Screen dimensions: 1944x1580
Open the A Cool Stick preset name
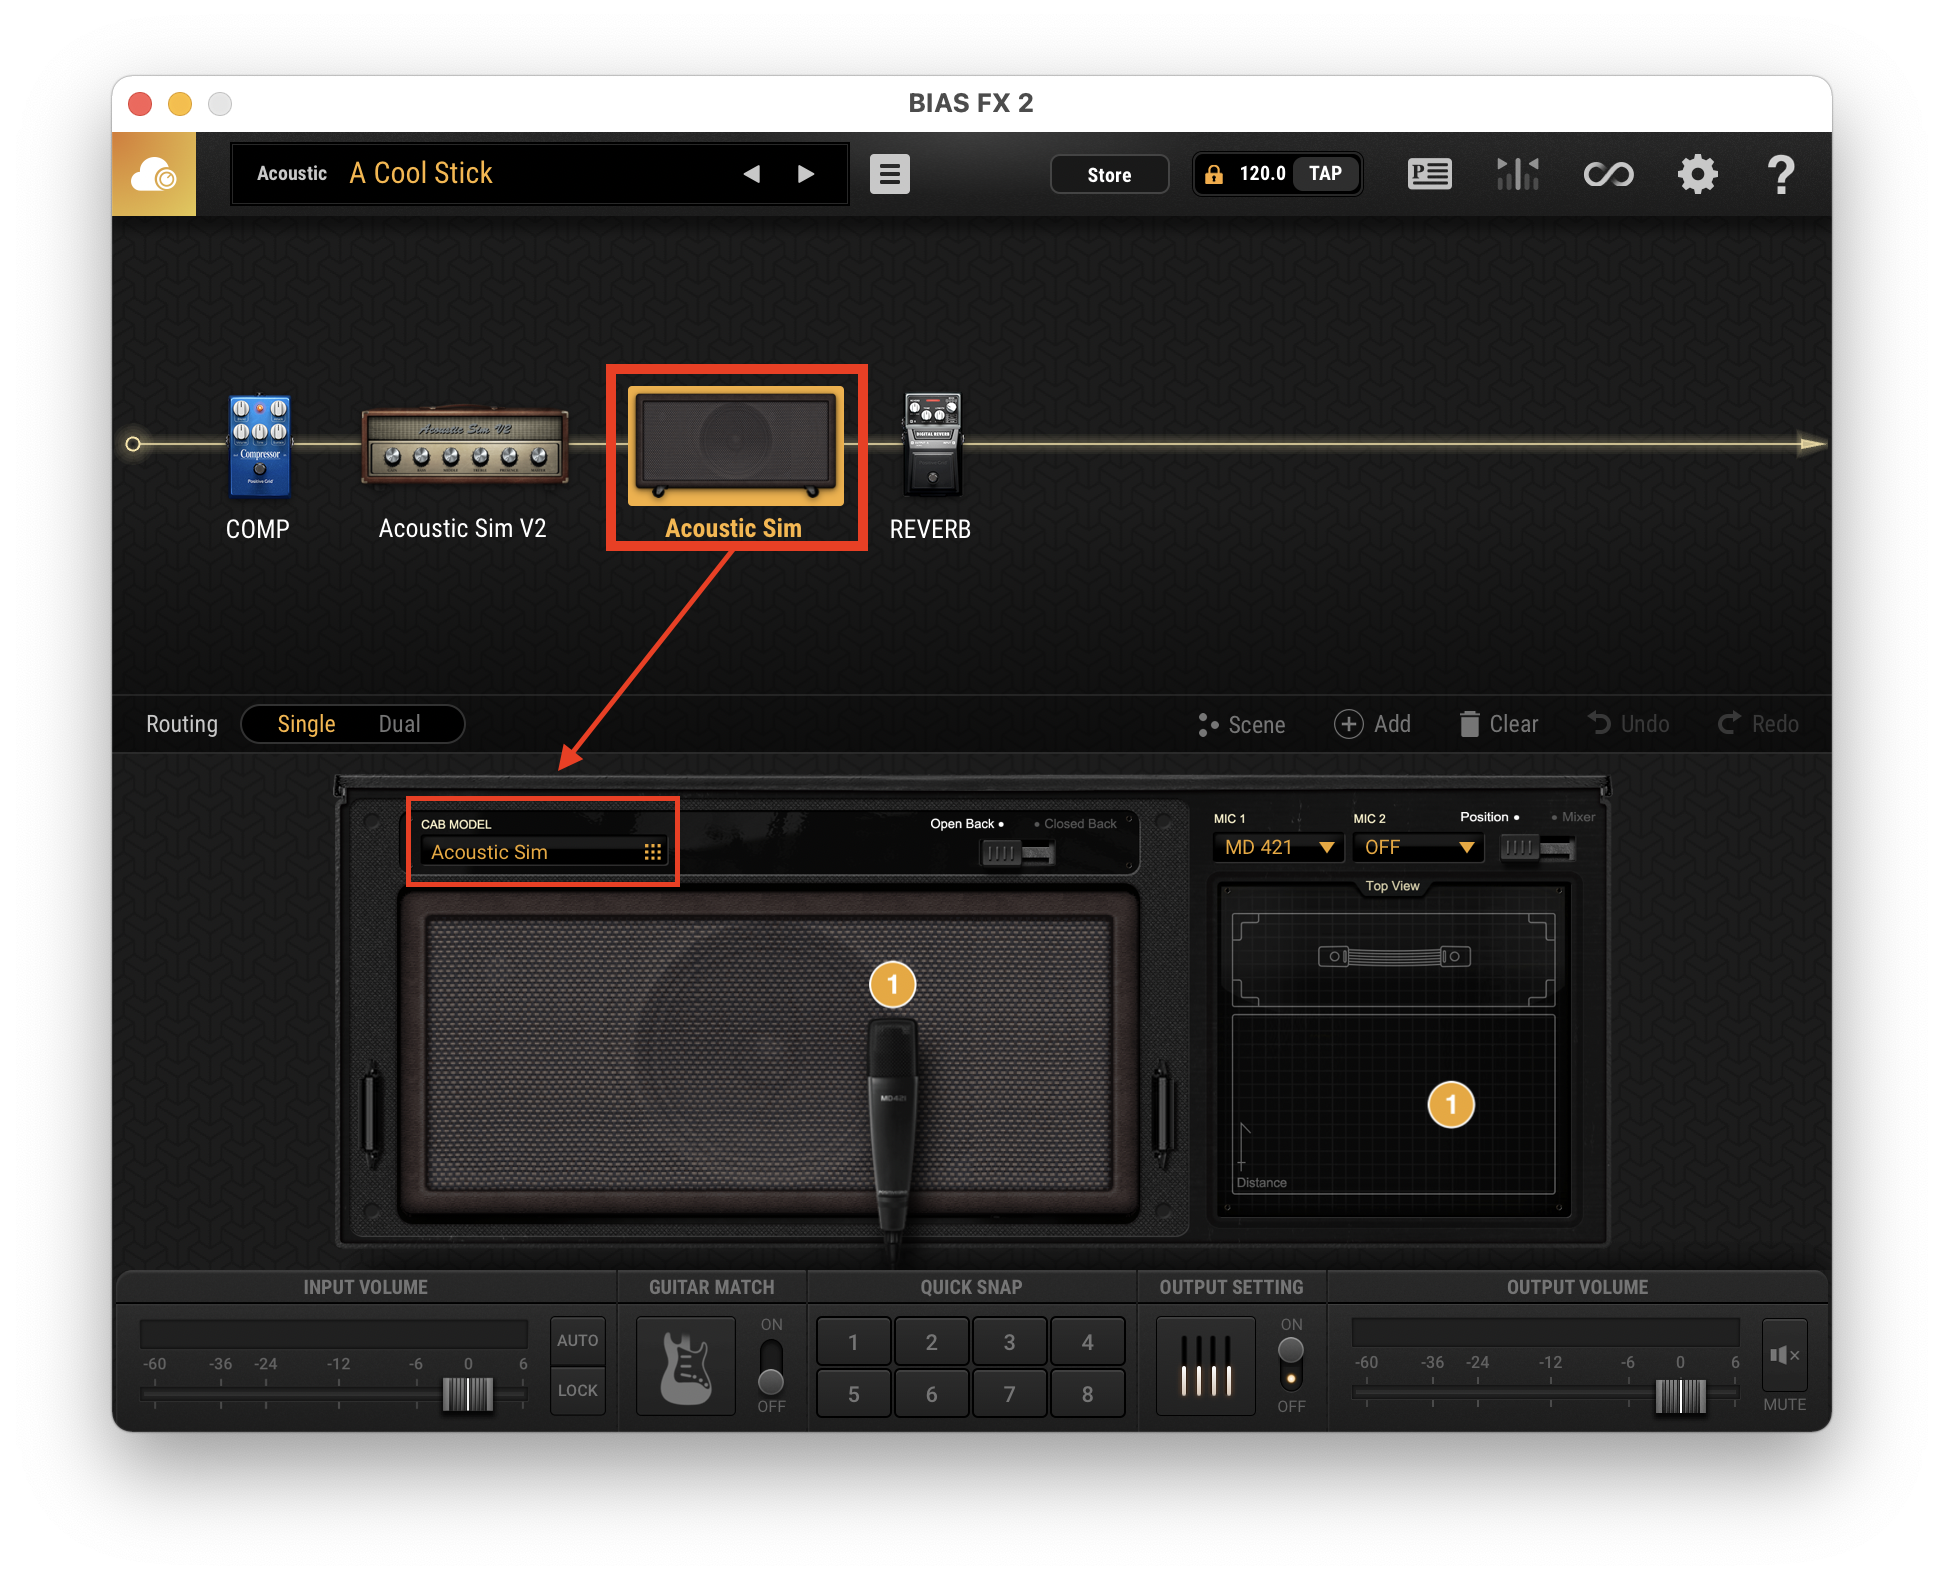[x=421, y=173]
